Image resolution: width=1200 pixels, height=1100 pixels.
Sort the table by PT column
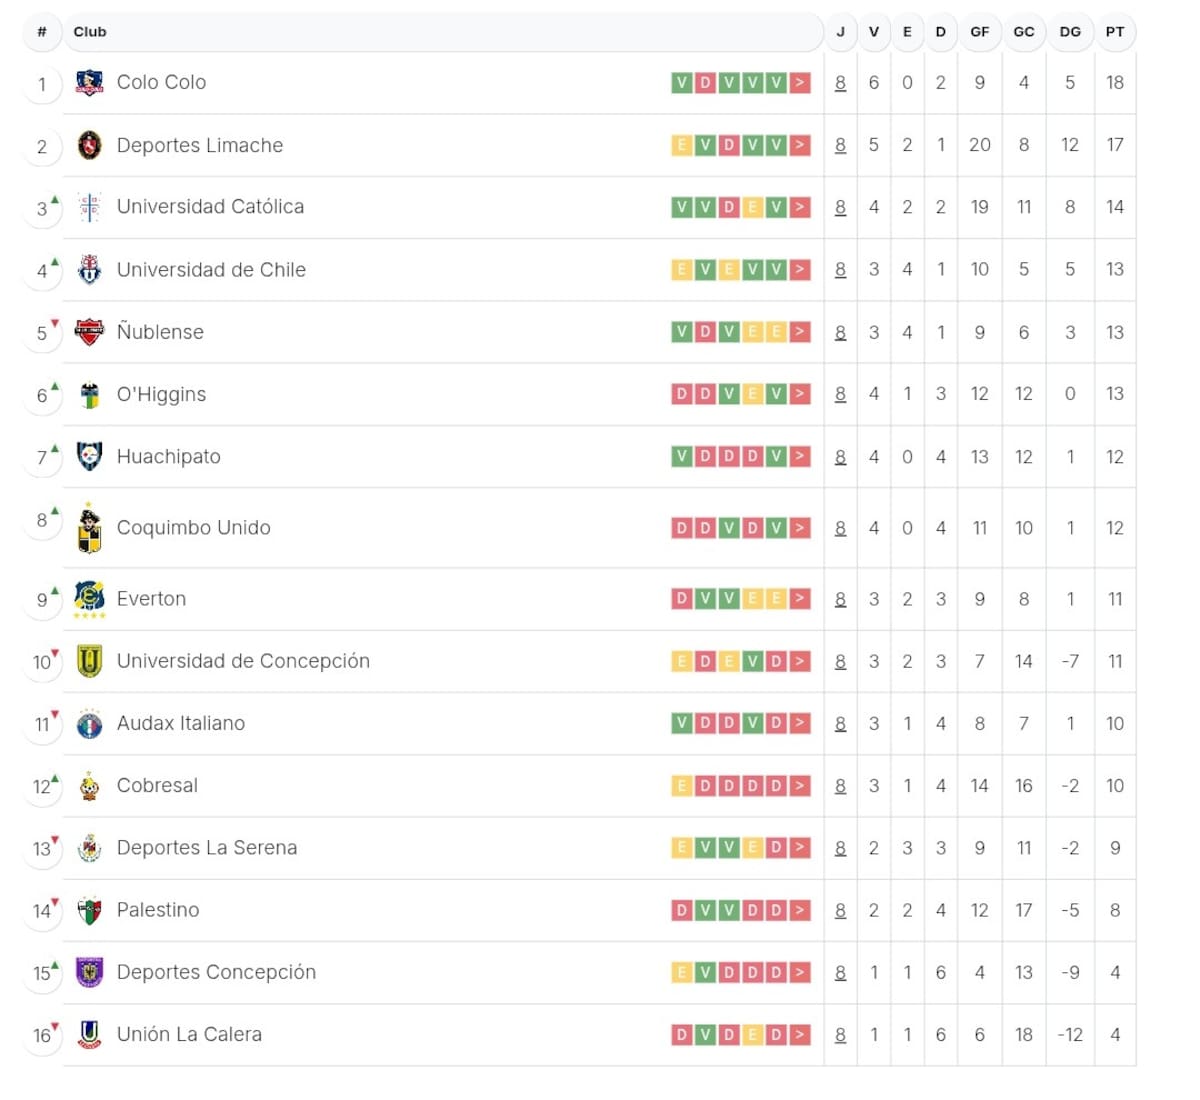click(1115, 31)
